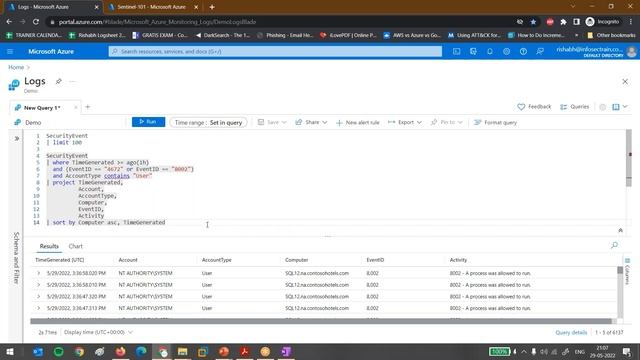Open the Export dropdown
640x360 pixels.
(x=405, y=122)
